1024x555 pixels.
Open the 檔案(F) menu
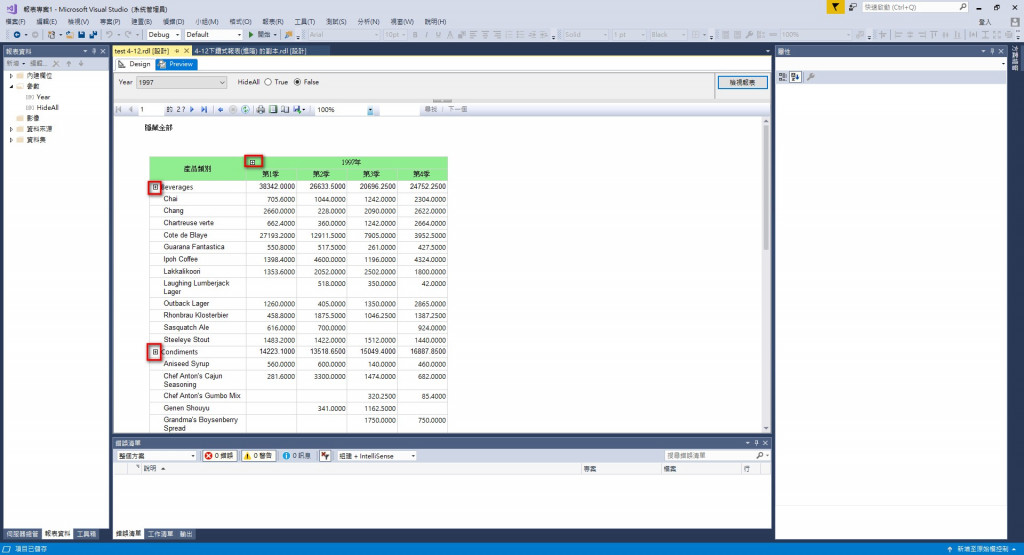(15, 22)
